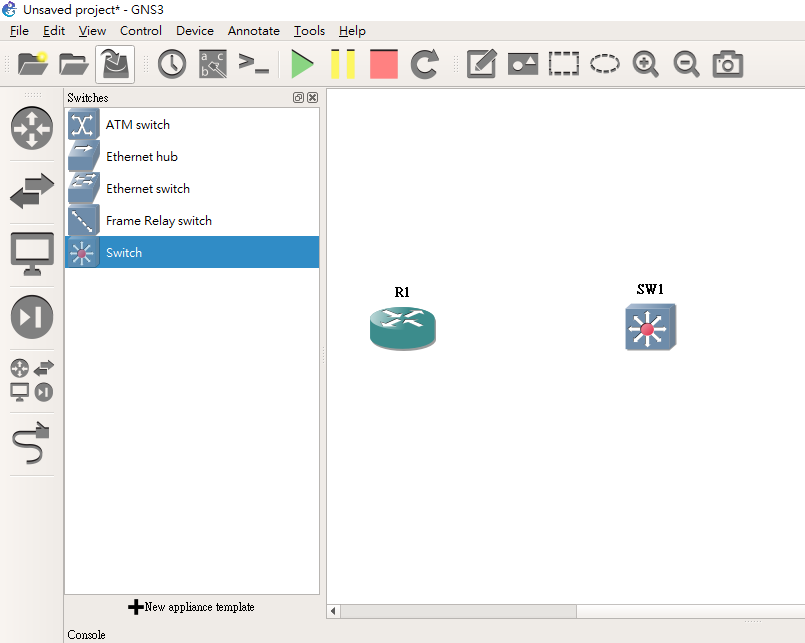Start all devices with green play
The width and height of the screenshot is (805, 643).
pyautogui.click(x=302, y=64)
